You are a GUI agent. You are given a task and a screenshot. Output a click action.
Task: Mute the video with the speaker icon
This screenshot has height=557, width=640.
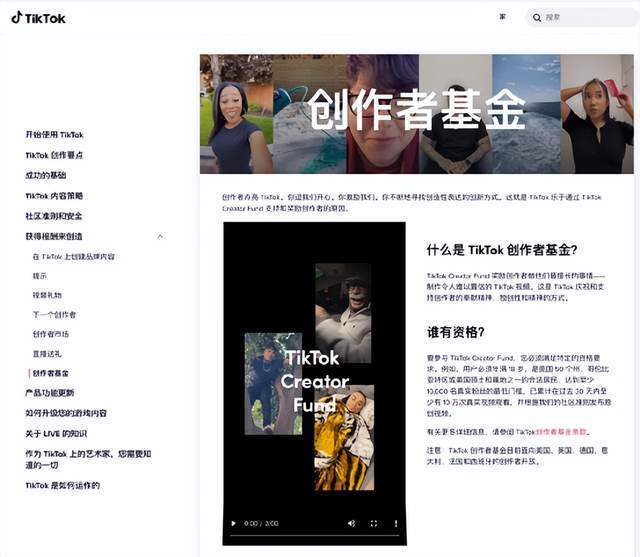(351, 523)
